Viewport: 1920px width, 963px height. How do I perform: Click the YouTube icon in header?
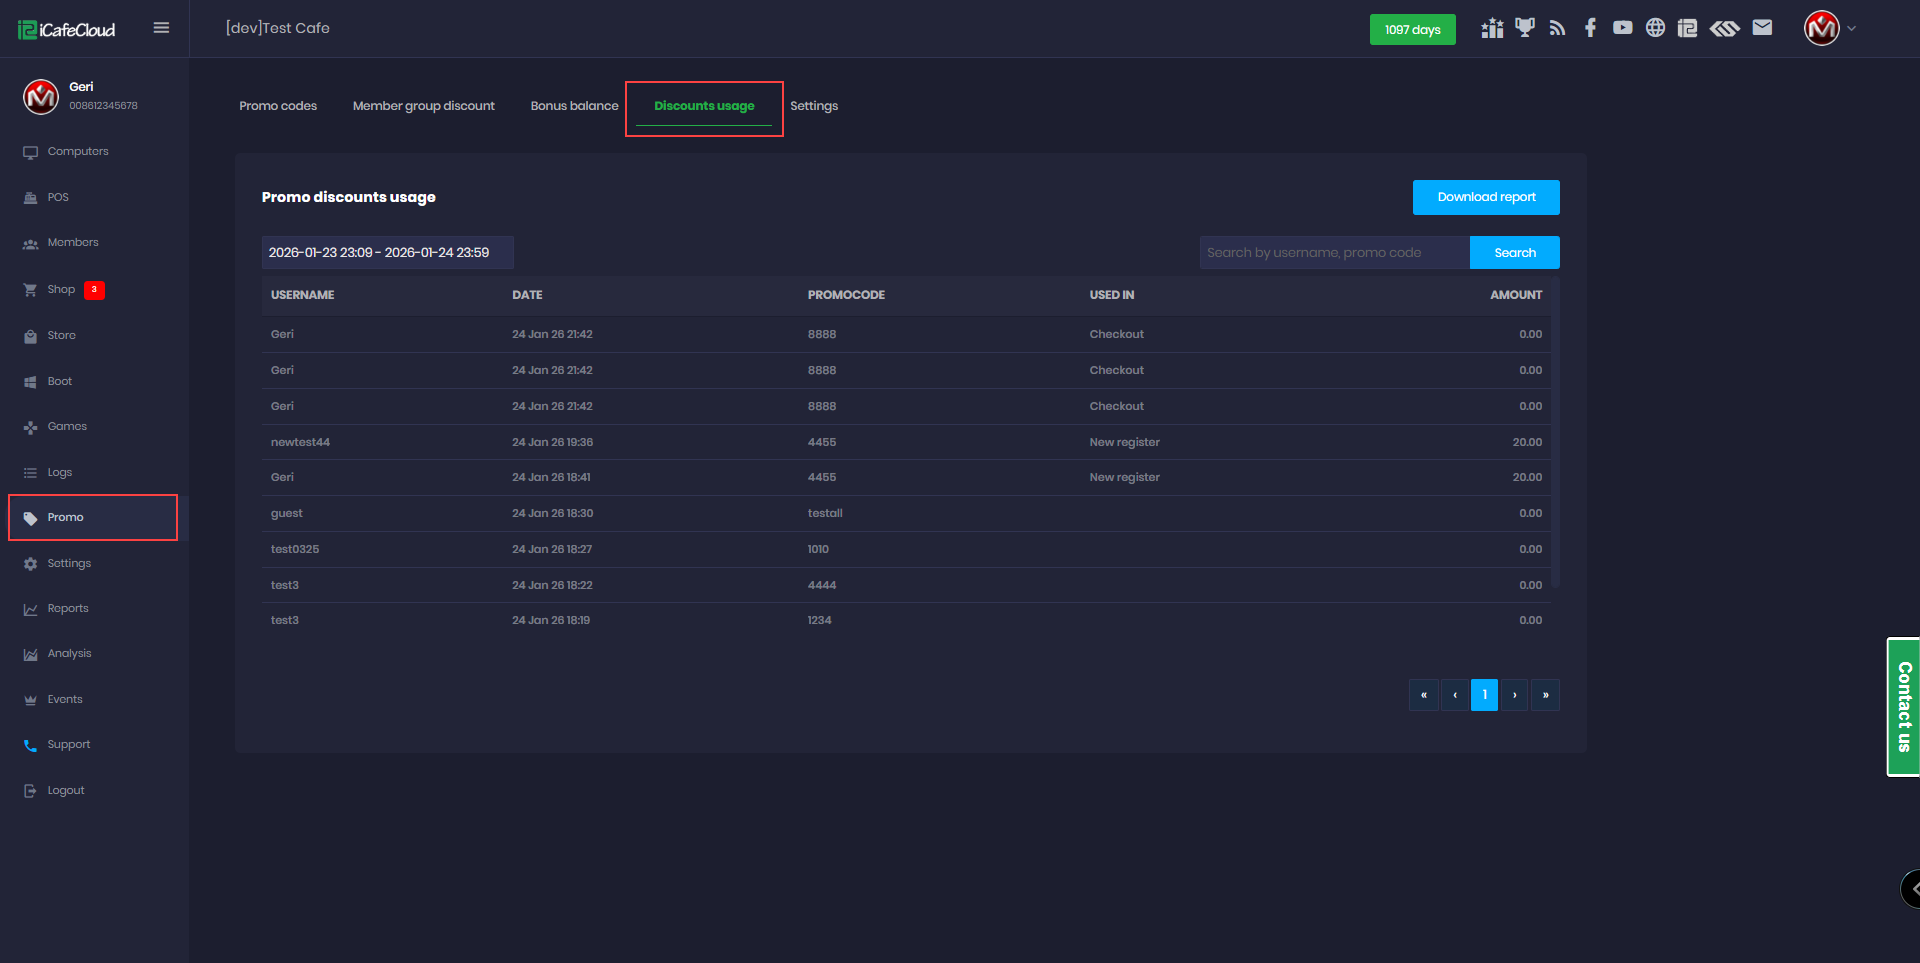(1622, 28)
